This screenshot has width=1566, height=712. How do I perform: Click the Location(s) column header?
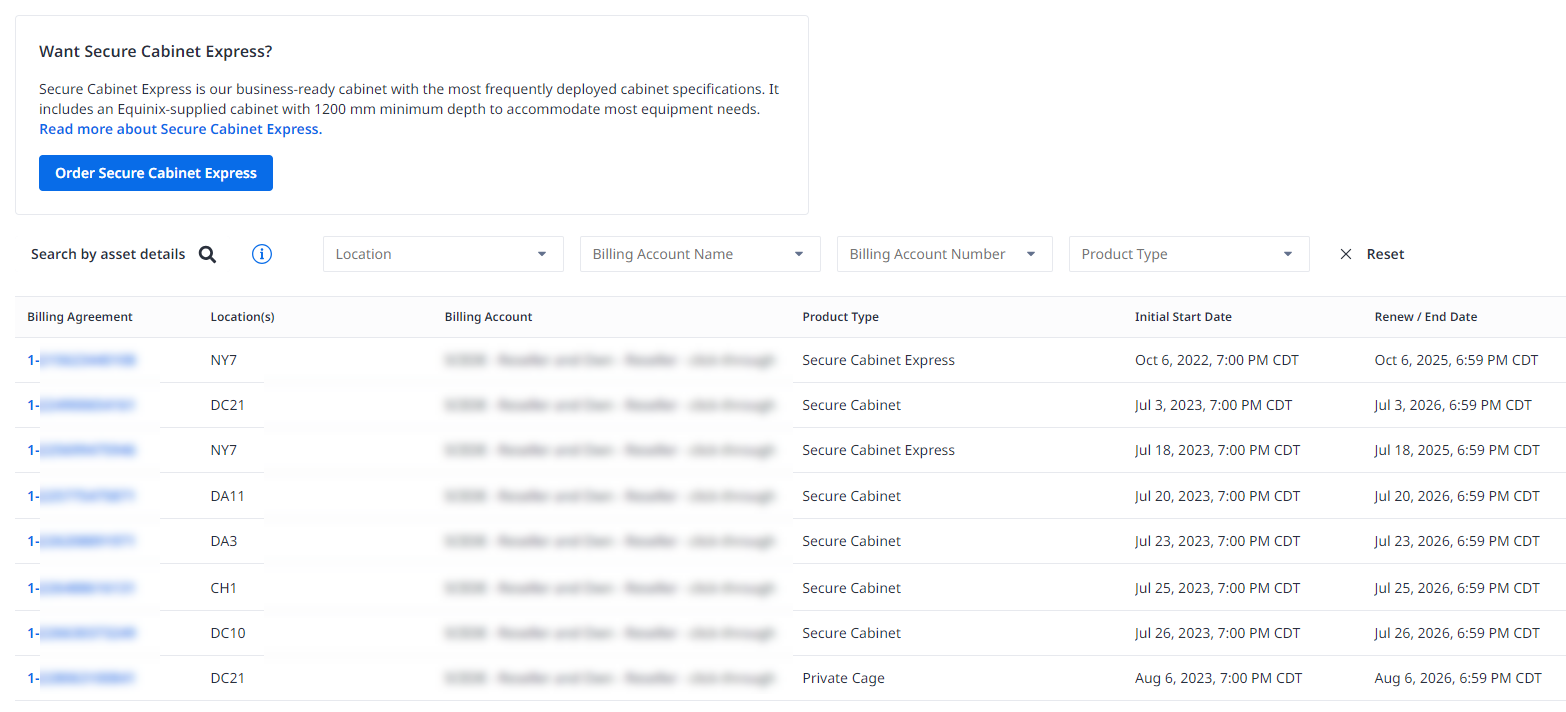[243, 317]
